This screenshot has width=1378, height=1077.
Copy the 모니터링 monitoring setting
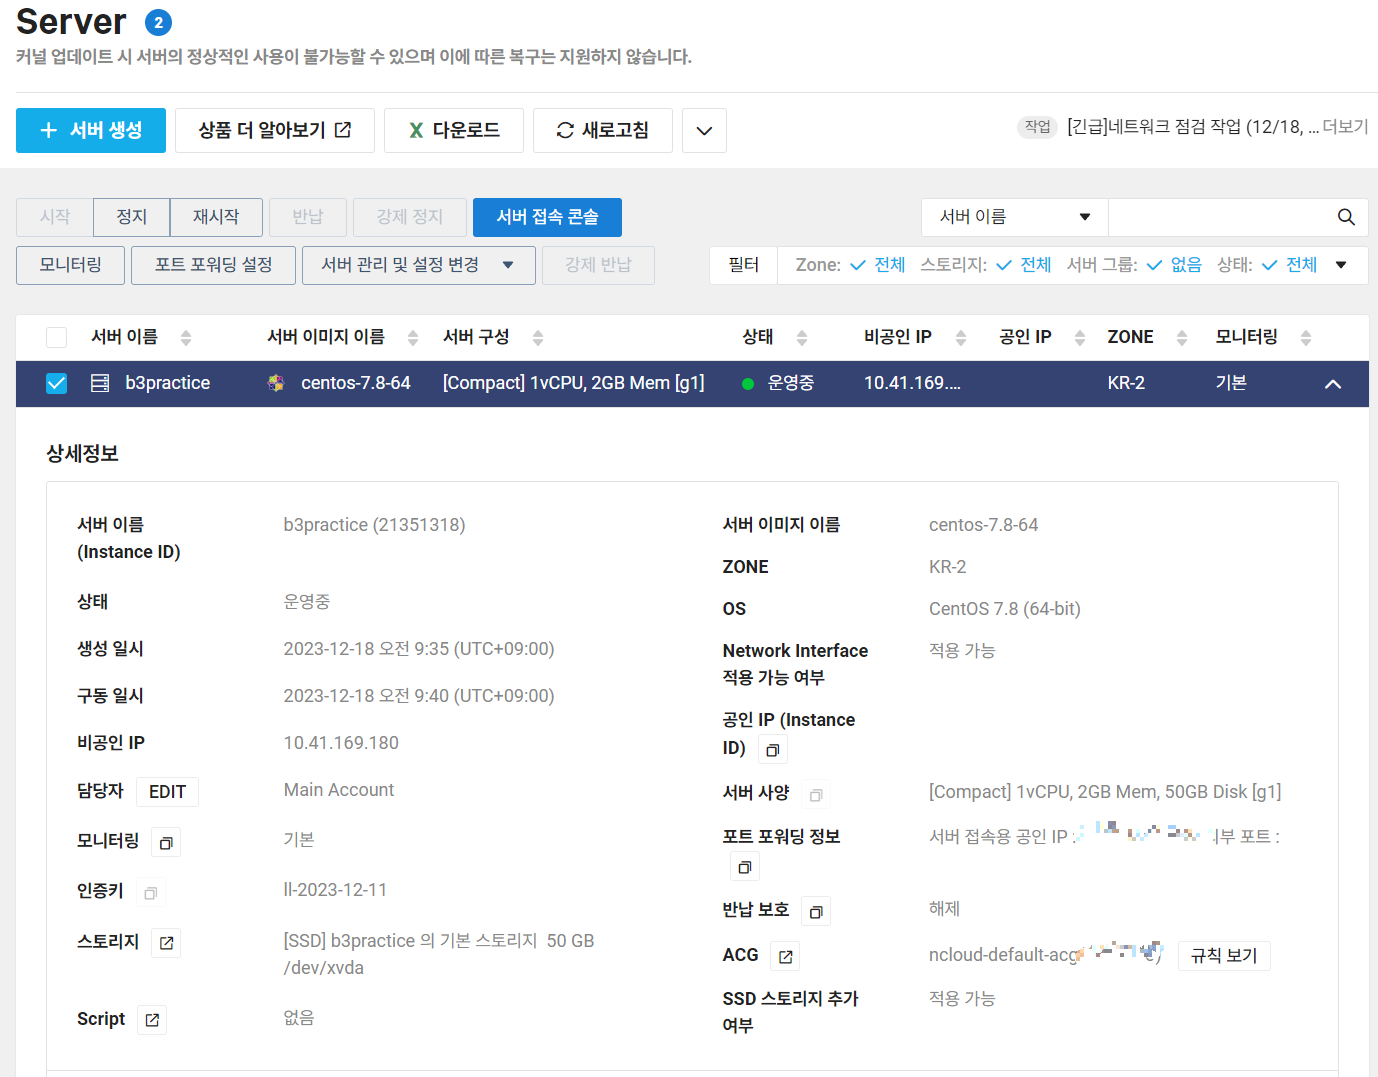tap(165, 841)
